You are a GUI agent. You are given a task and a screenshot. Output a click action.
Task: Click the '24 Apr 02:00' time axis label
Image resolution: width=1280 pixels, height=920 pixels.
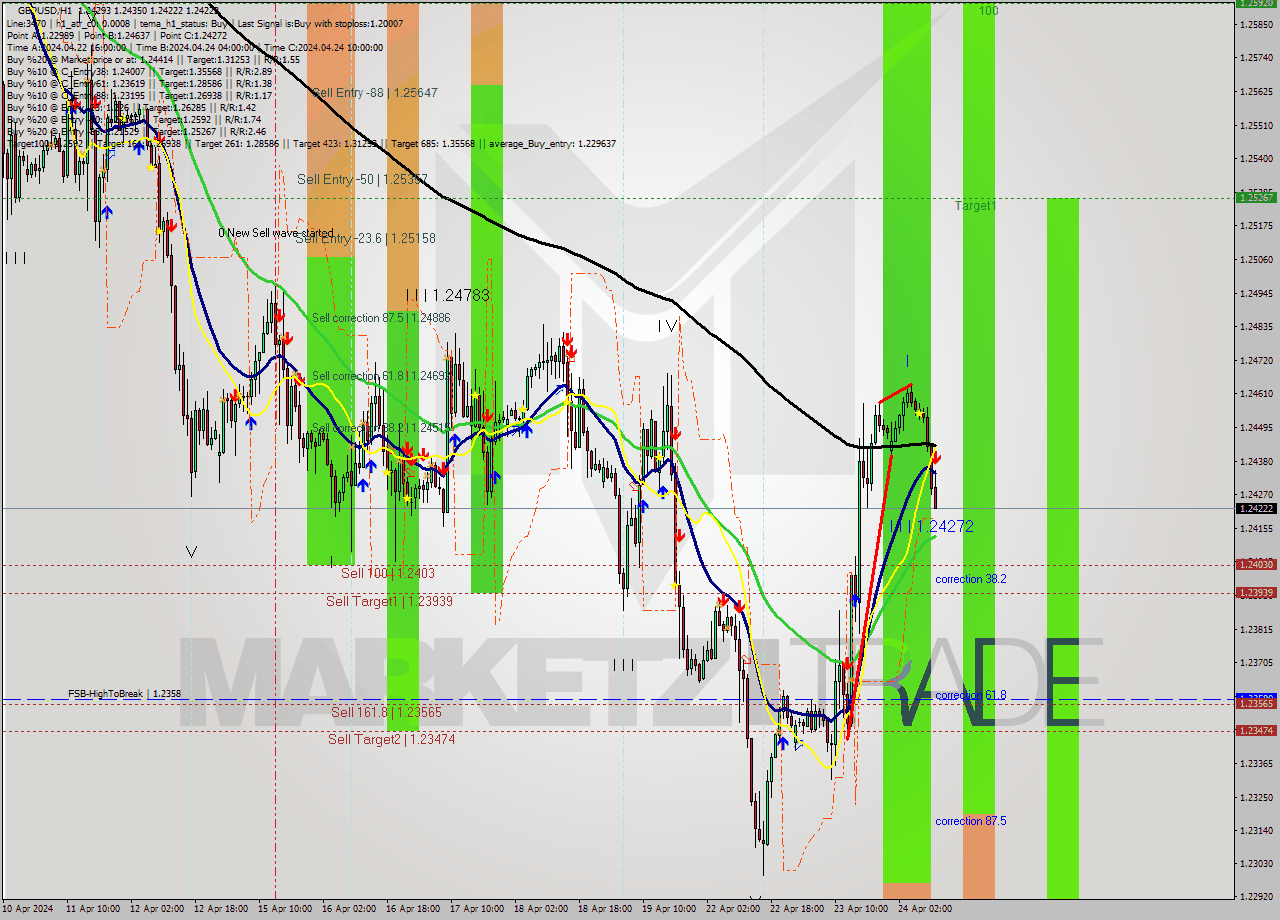[924, 909]
